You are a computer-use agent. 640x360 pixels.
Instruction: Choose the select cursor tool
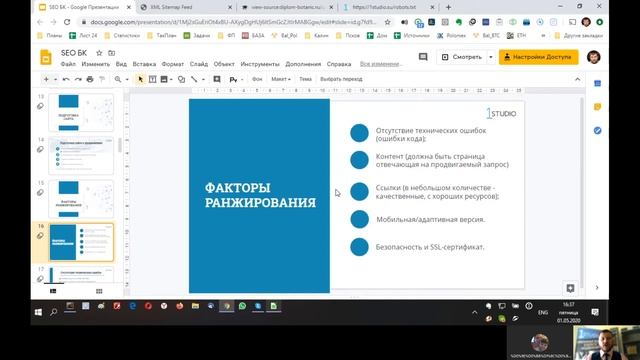coord(140,79)
